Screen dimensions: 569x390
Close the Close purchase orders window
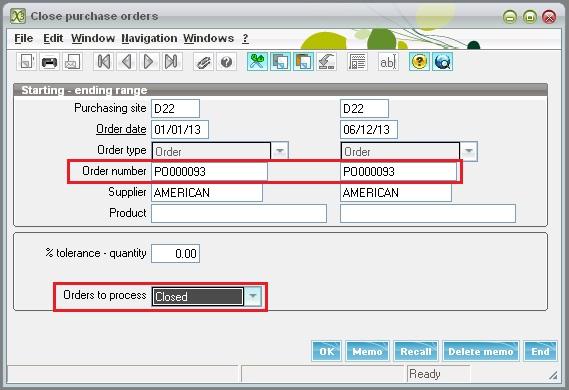[549, 17]
